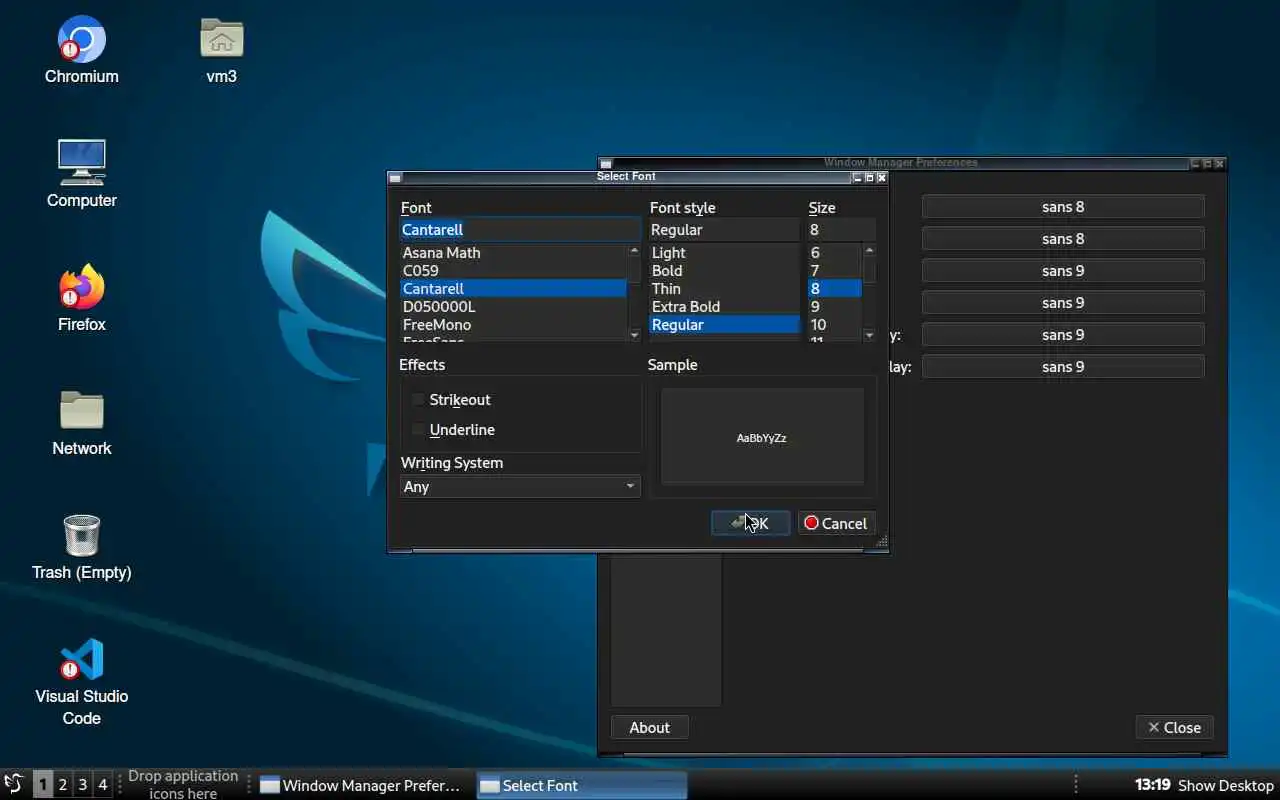Choose FreeMono in the font list

tap(514, 325)
